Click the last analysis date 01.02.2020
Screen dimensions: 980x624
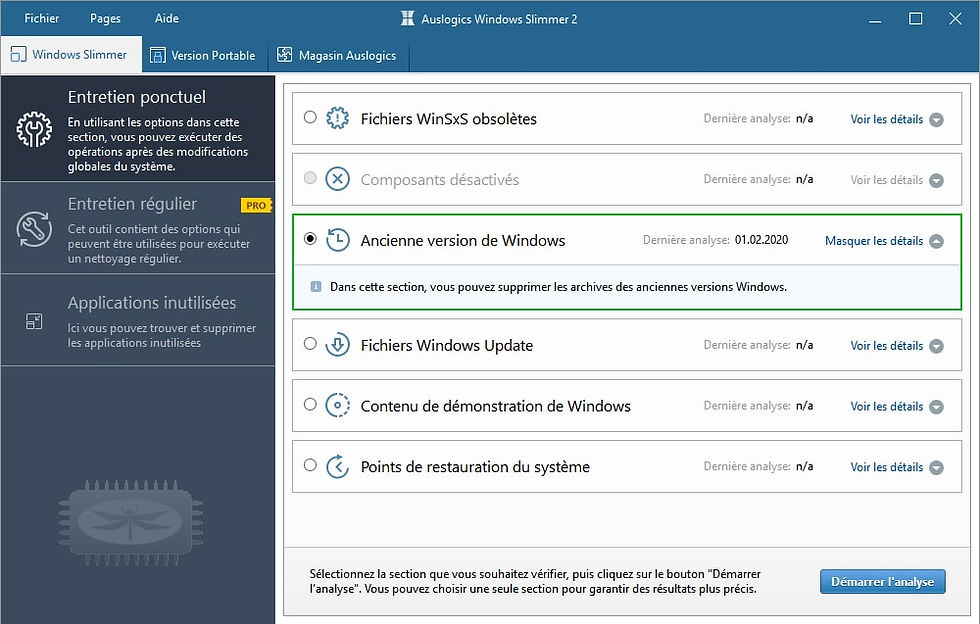coord(761,239)
